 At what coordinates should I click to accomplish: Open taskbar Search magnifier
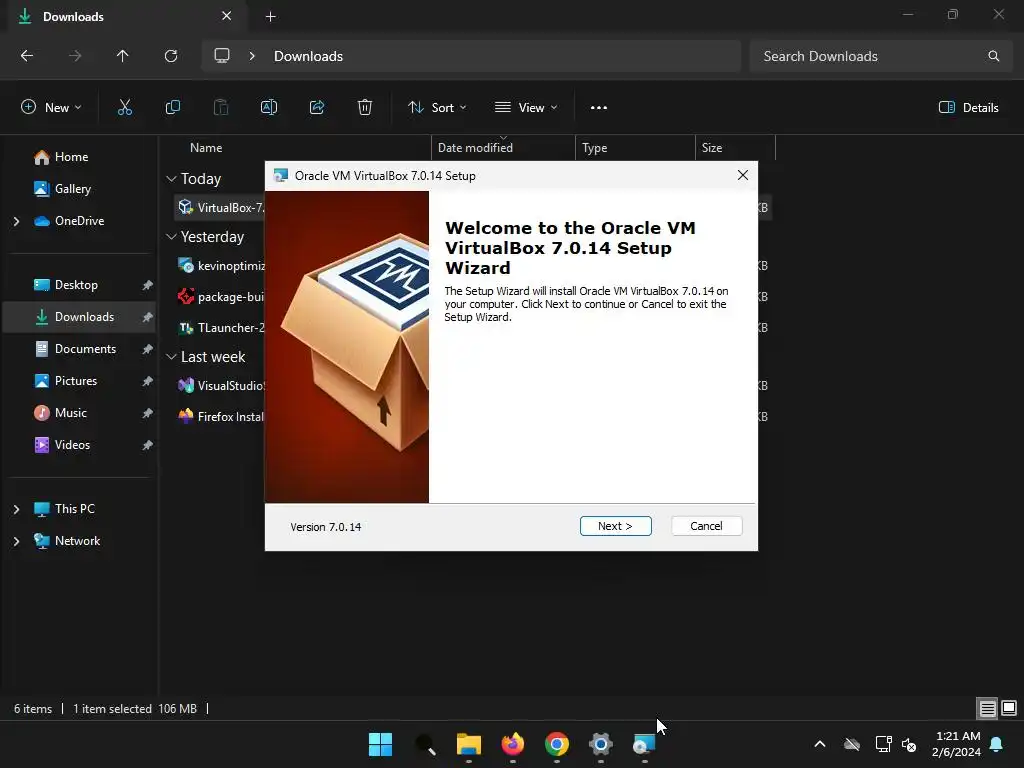pyautogui.click(x=424, y=744)
